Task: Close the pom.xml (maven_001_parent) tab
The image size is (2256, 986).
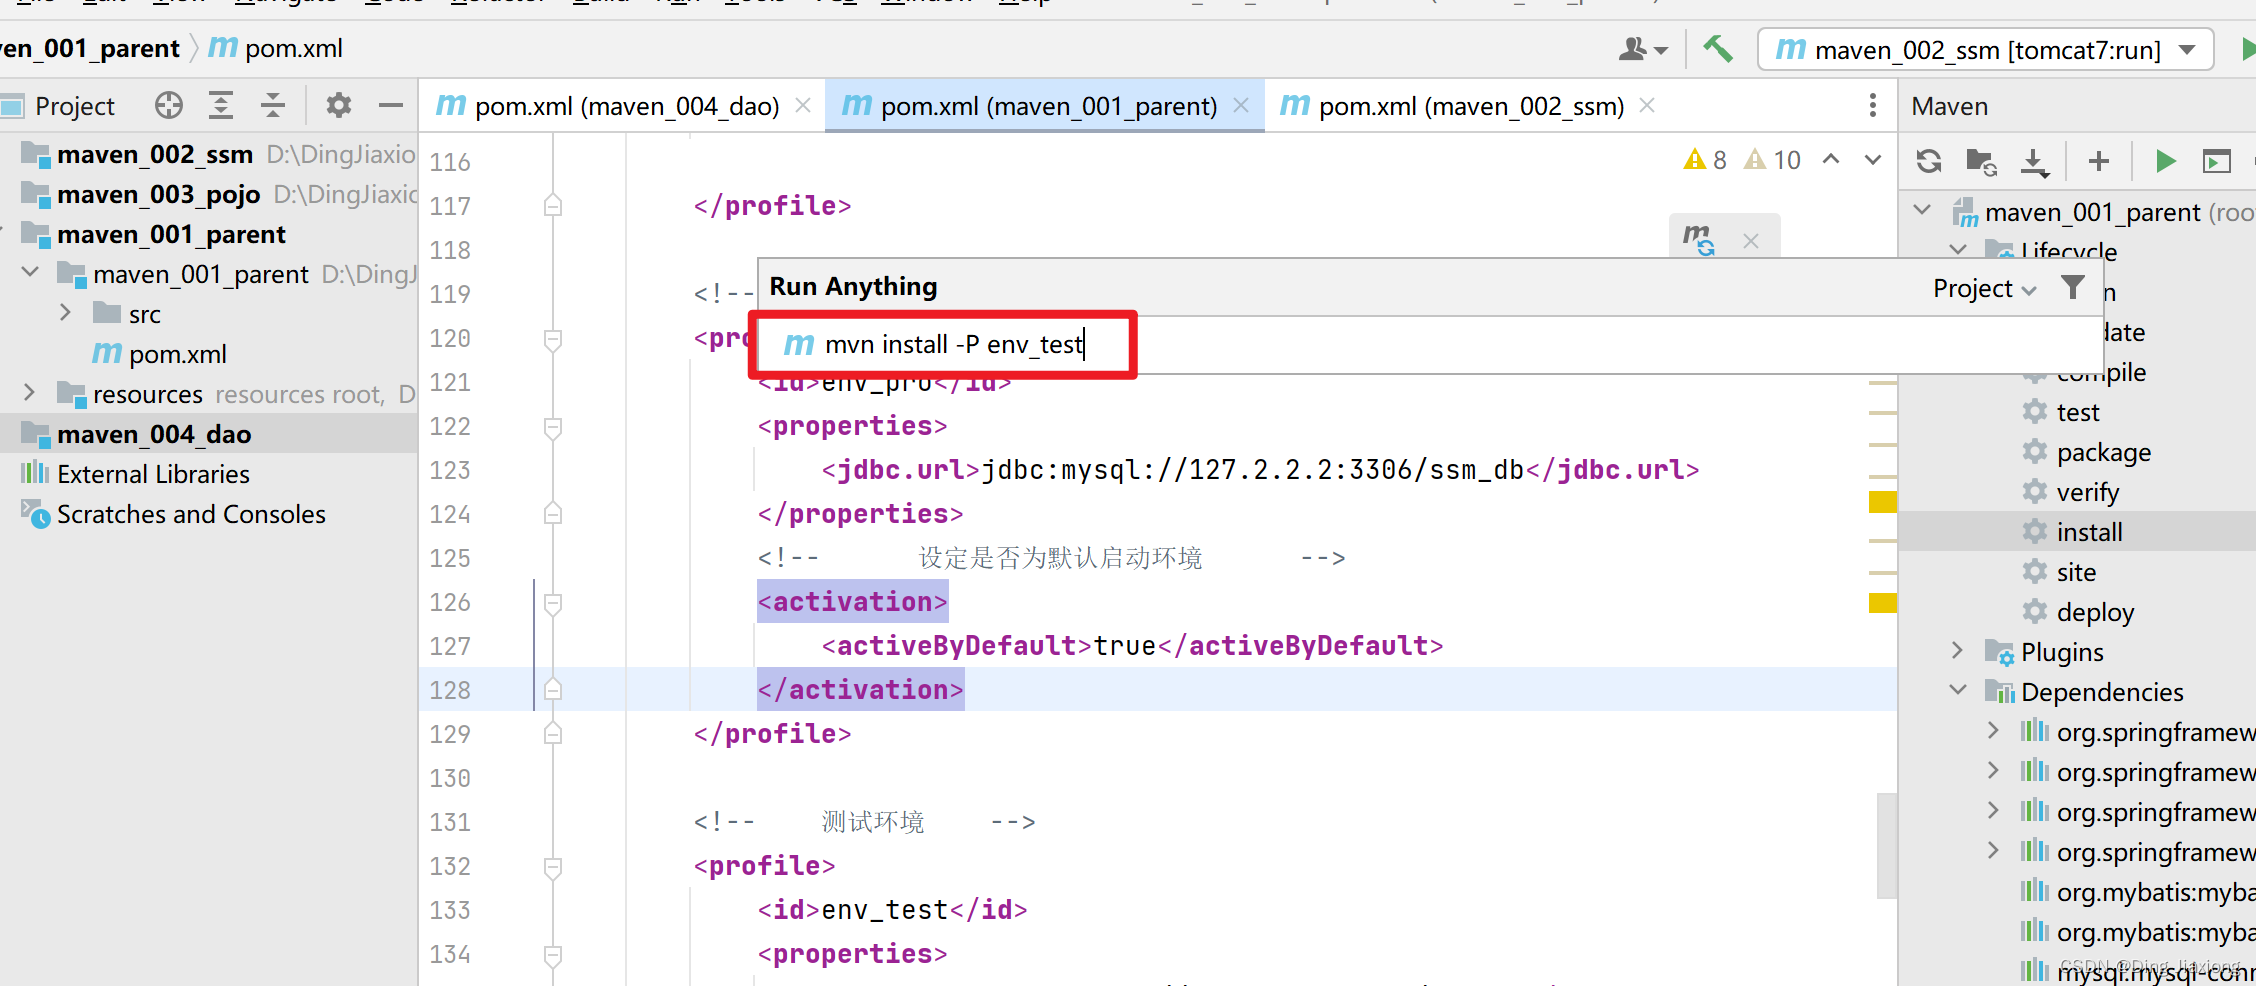Action: pyautogui.click(x=1241, y=105)
